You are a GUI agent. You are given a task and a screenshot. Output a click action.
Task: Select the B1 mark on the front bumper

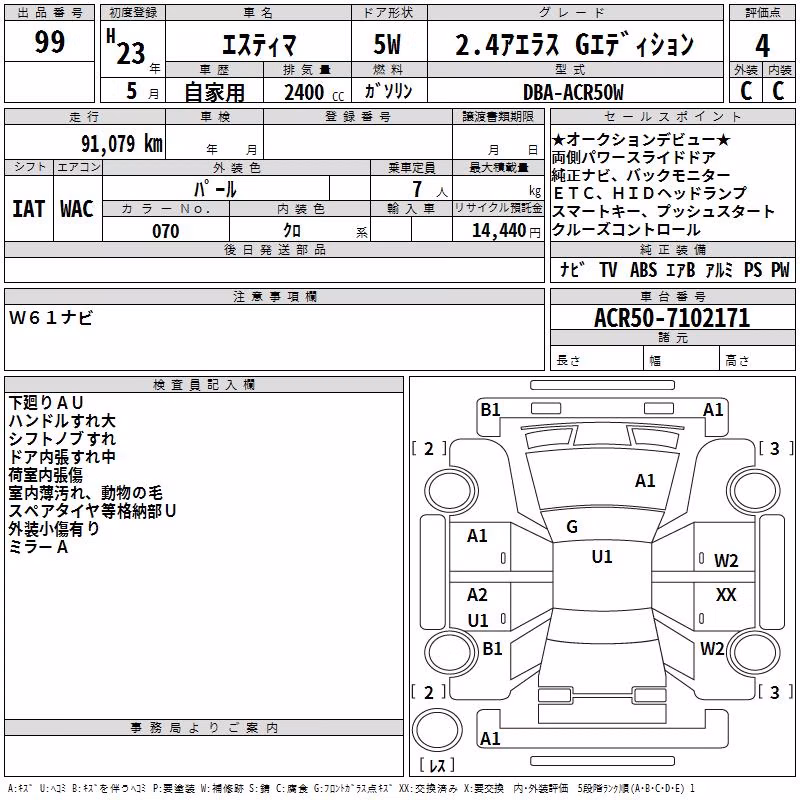coord(491,409)
